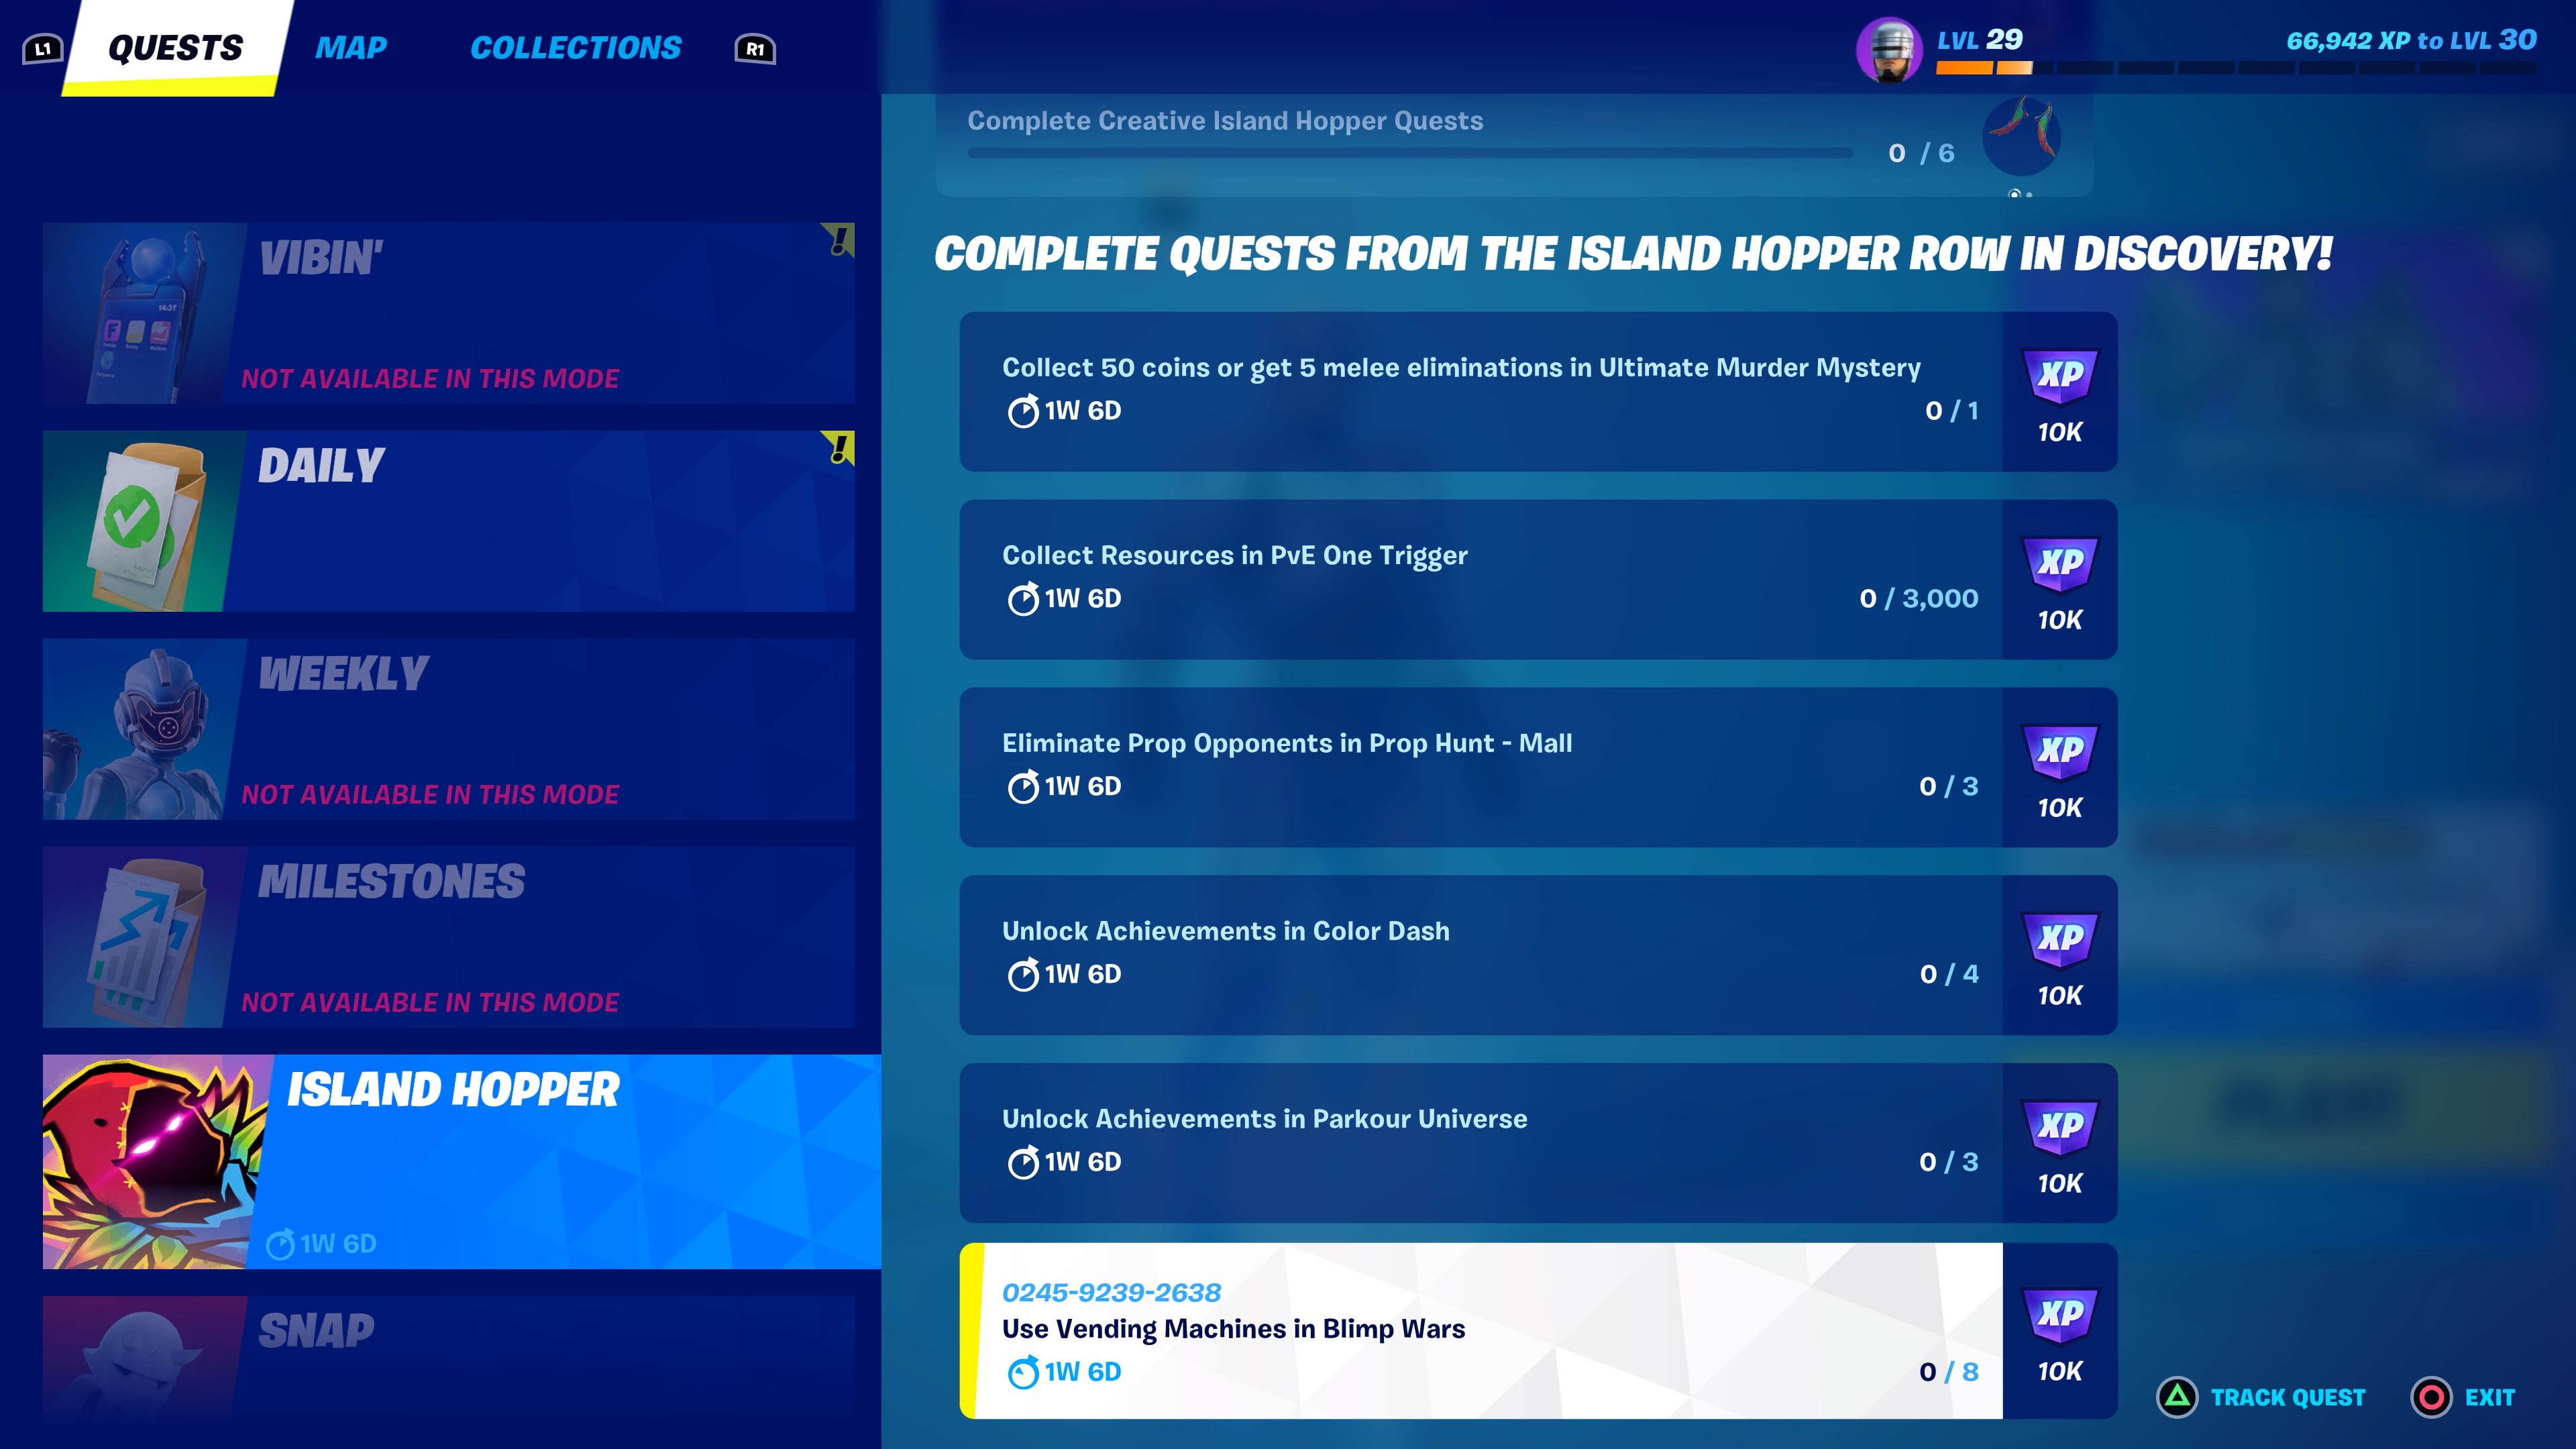2576x1449 pixels.
Task: Click the Blimp Wars island code link
Action: click(1111, 1291)
